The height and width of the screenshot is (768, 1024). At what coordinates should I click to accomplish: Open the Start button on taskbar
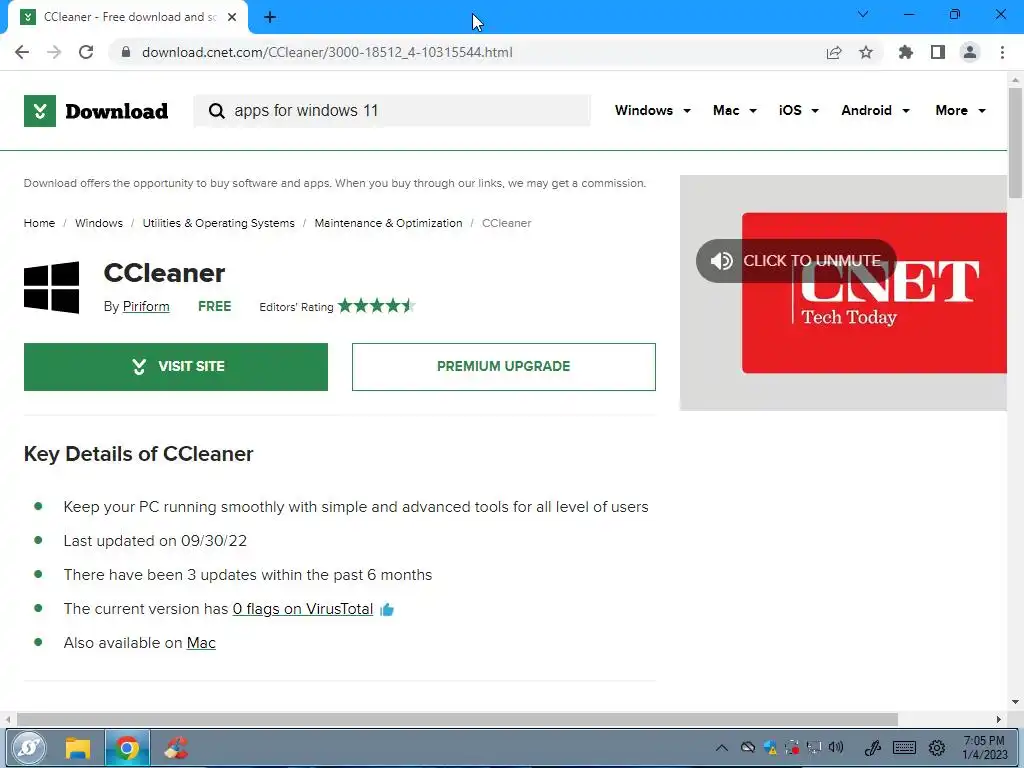click(x=27, y=748)
